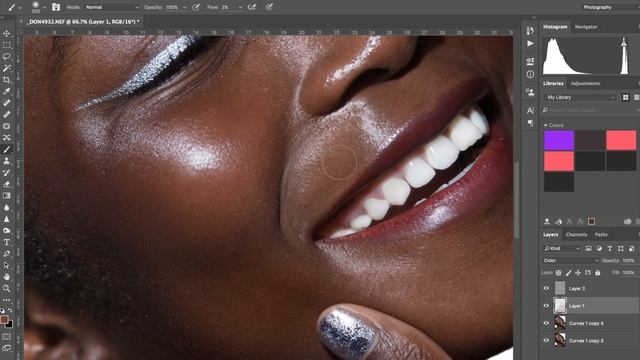Select the Clone Stamp tool
Viewport: 640px width, 360px height.
click(7, 161)
